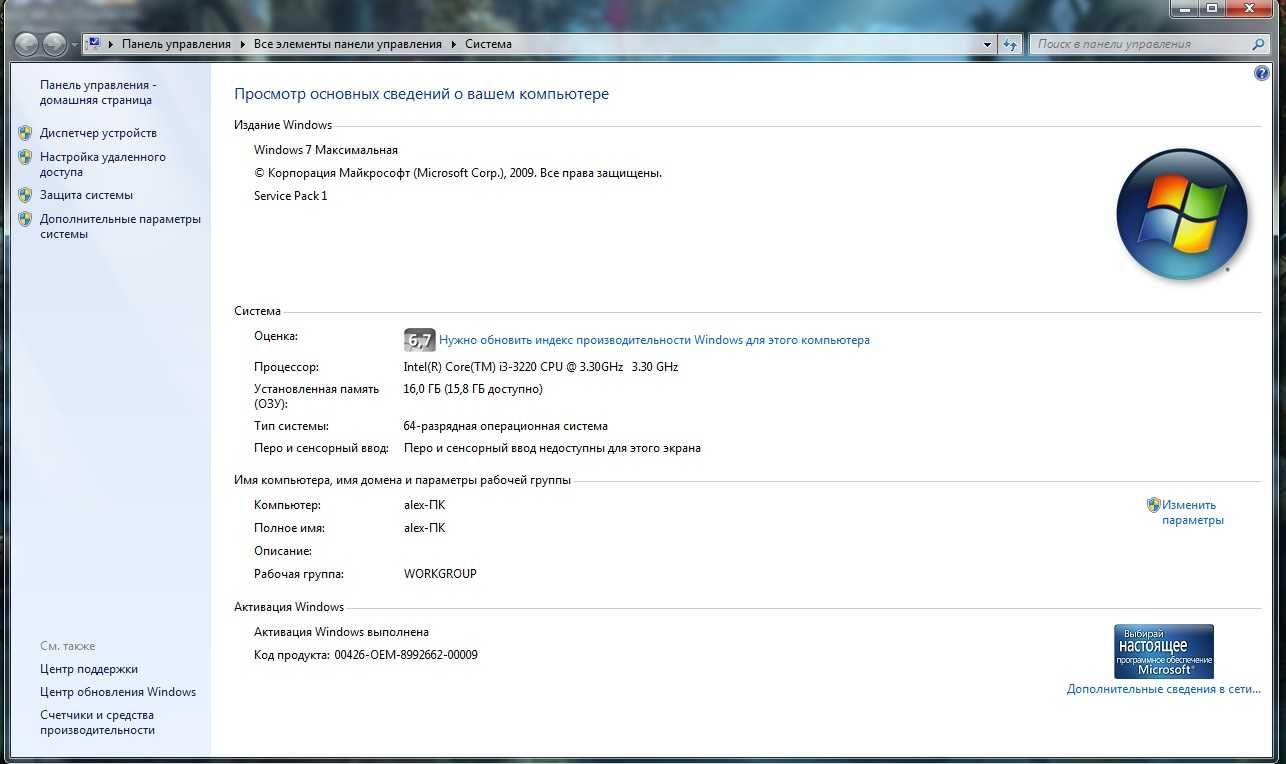Close the System window
The width and height of the screenshot is (1286, 764).
[x=1250, y=8]
